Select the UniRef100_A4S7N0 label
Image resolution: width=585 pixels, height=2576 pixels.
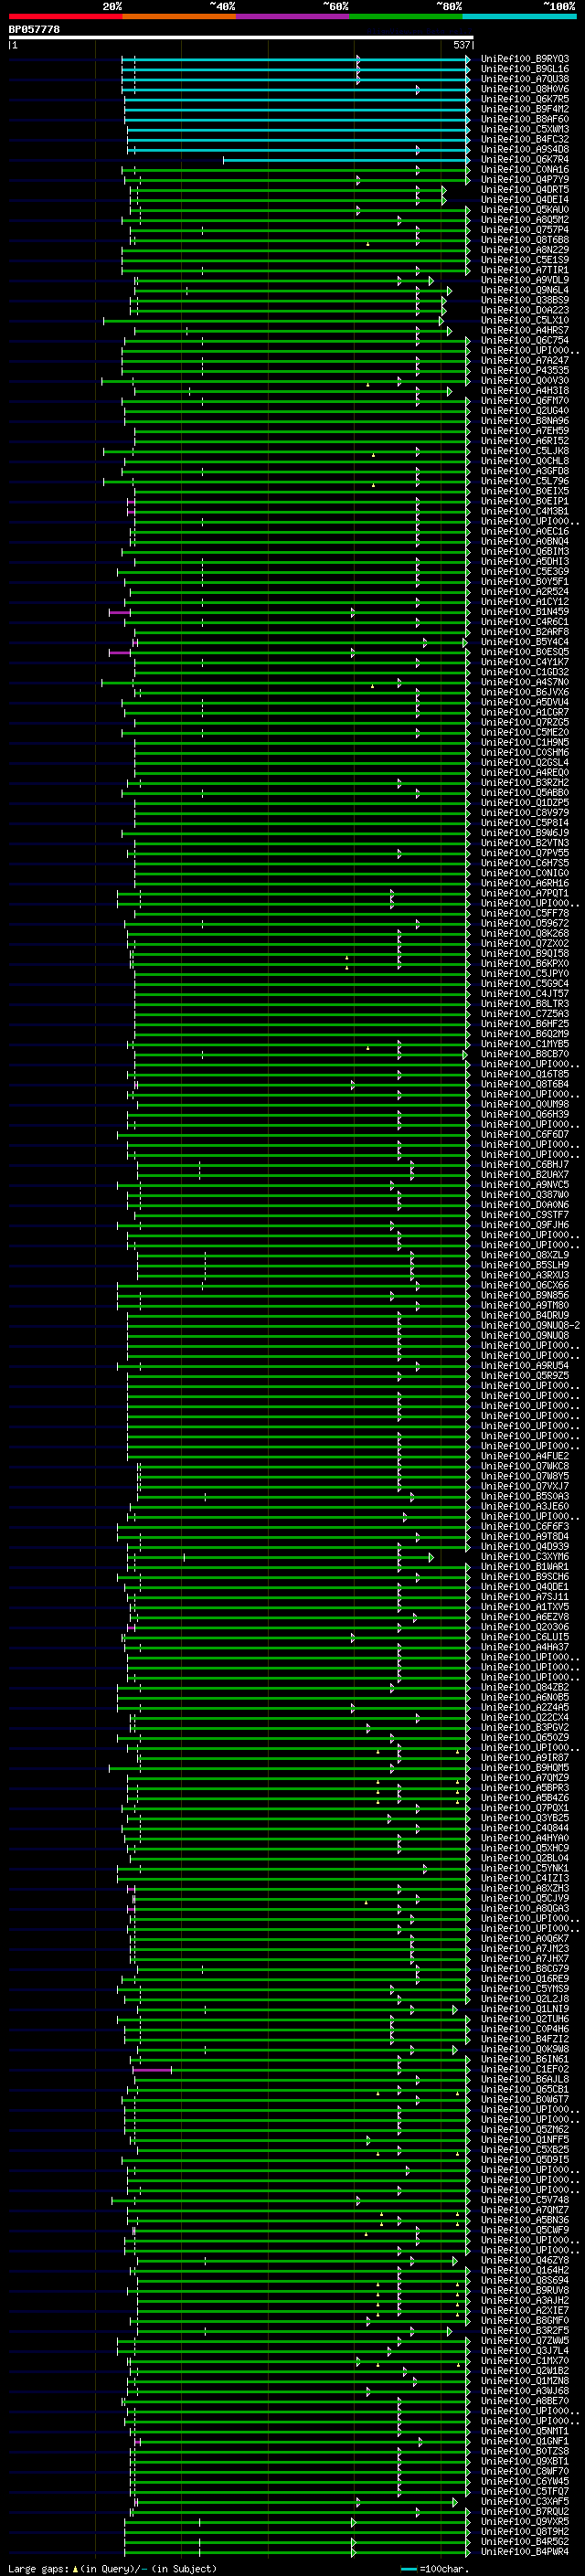point(525,682)
